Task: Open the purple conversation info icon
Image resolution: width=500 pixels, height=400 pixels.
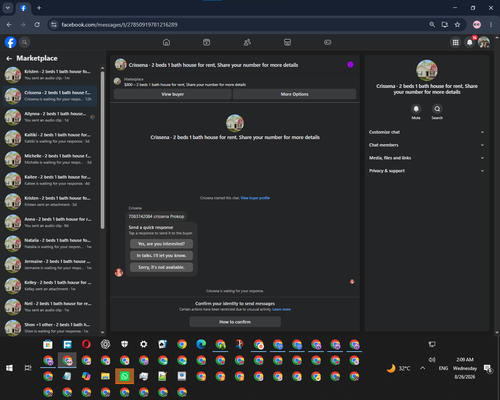Action: [x=350, y=65]
